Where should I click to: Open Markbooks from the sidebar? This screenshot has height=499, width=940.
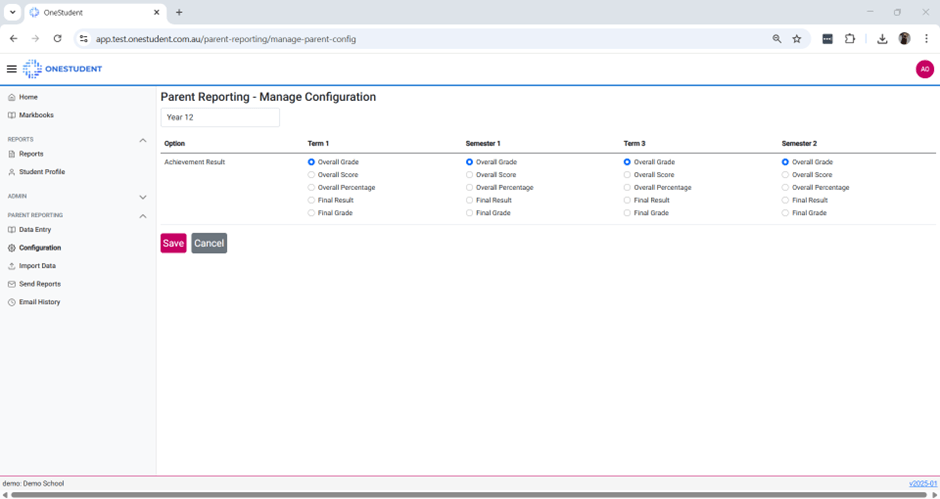pos(36,115)
